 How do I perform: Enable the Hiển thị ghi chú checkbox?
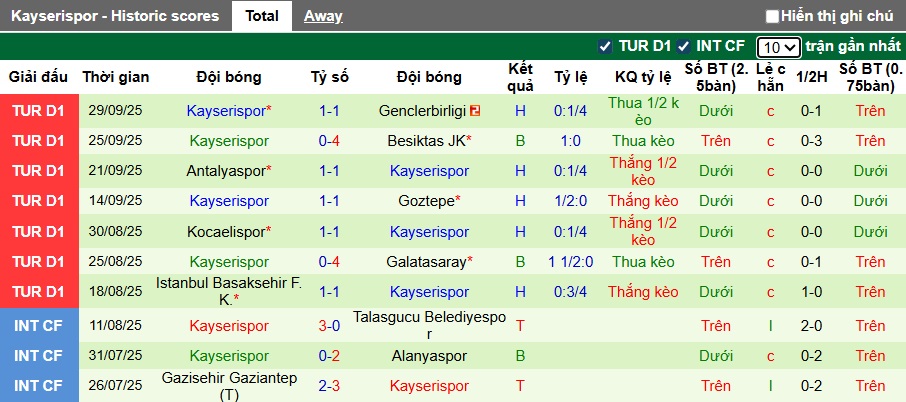pyautogui.click(x=772, y=16)
